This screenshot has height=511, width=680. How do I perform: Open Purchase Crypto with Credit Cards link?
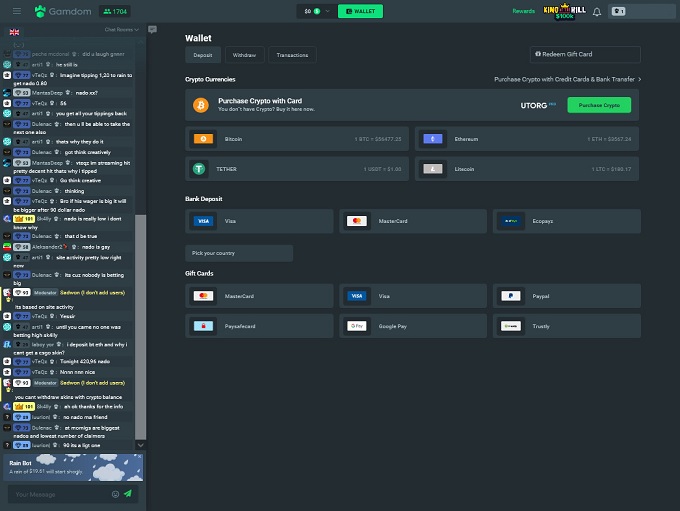click(568, 79)
